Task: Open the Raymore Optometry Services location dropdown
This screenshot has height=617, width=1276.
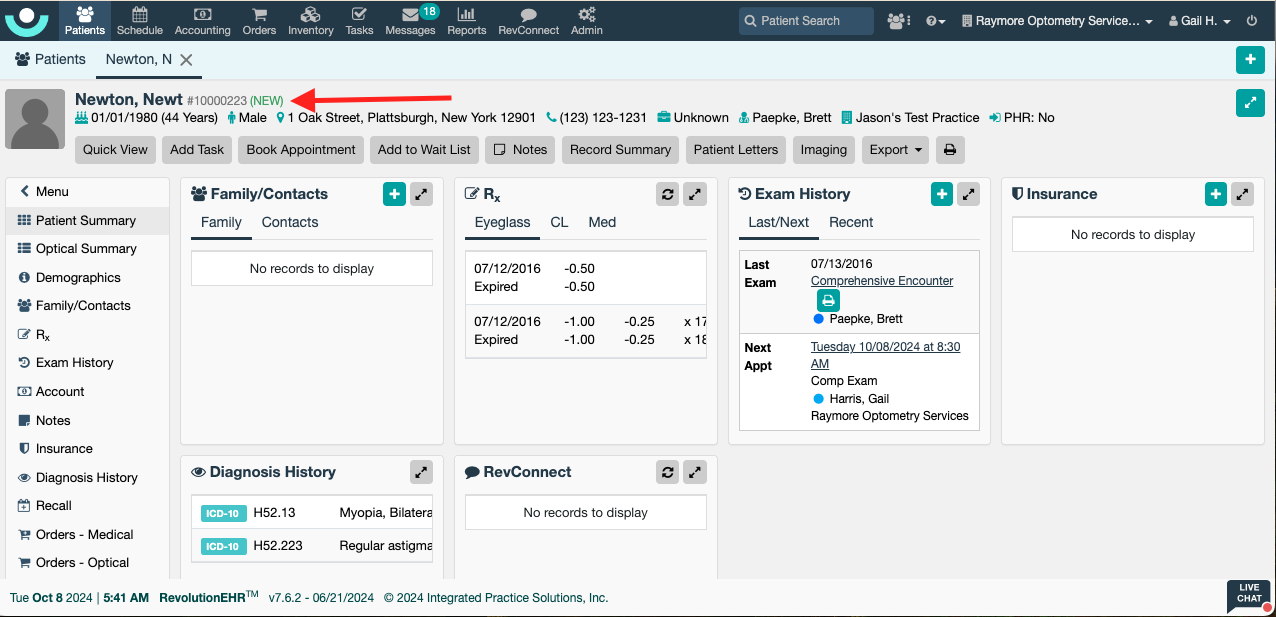Action: tap(1057, 21)
